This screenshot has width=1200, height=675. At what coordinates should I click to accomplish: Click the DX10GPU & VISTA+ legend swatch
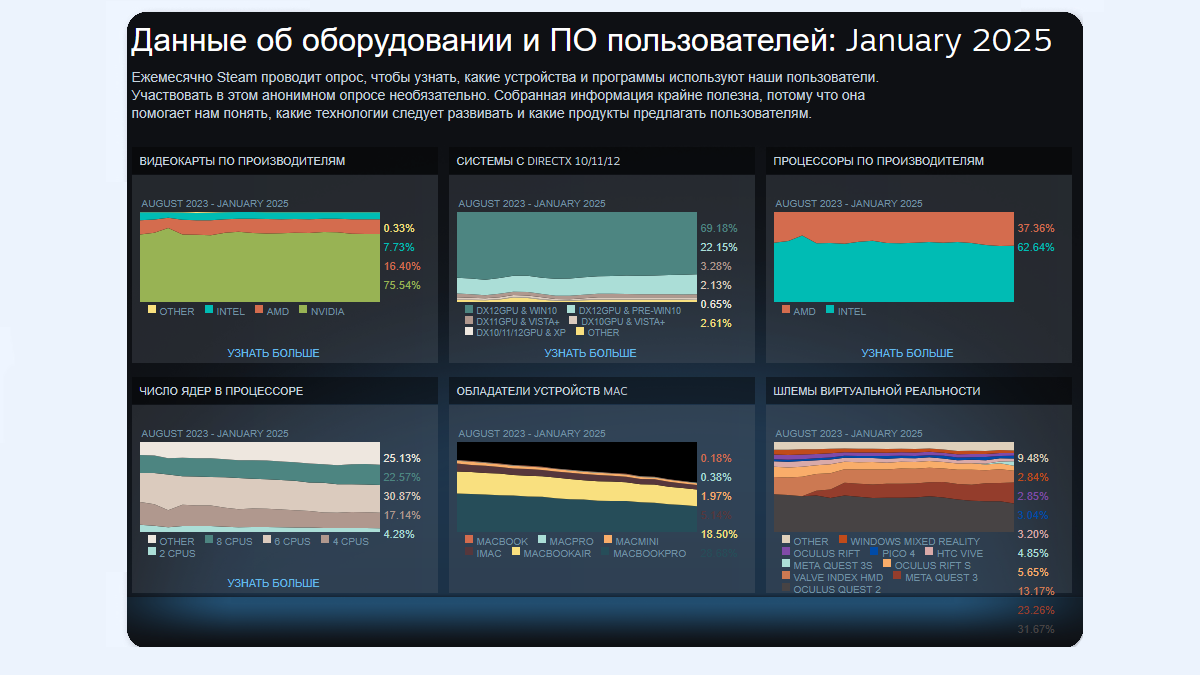coord(572,321)
